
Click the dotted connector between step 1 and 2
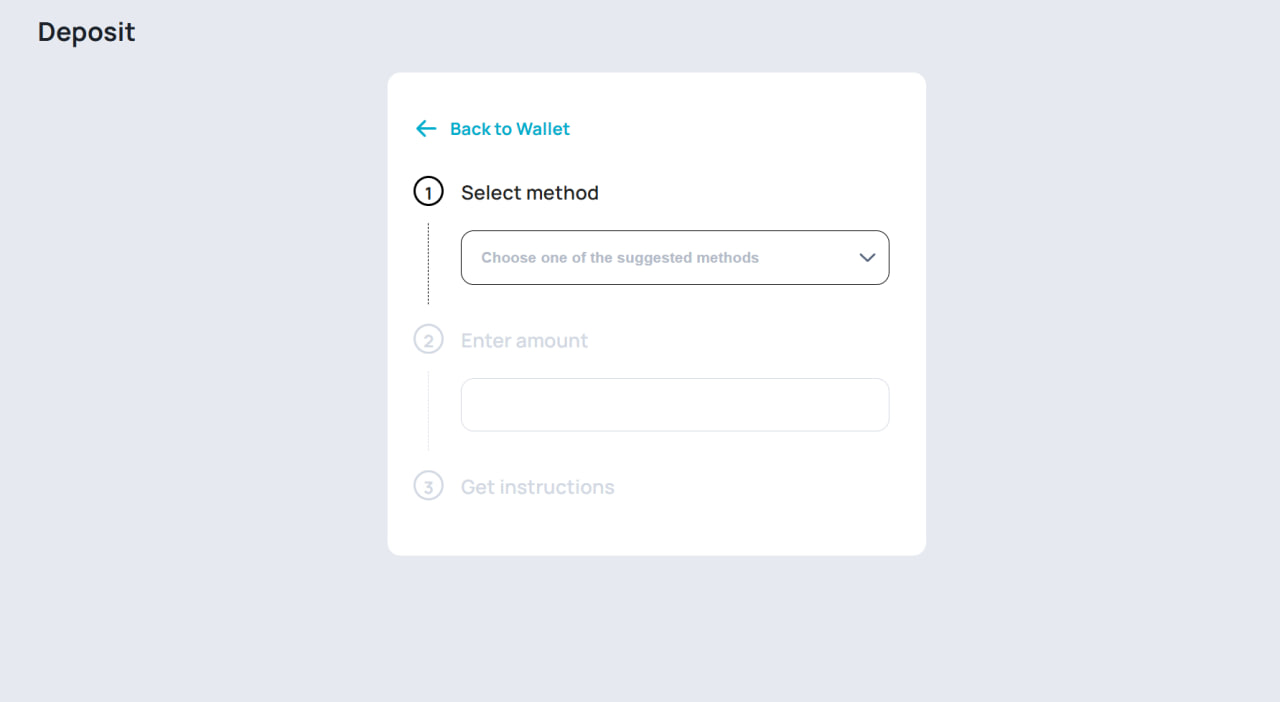coord(428,264)
